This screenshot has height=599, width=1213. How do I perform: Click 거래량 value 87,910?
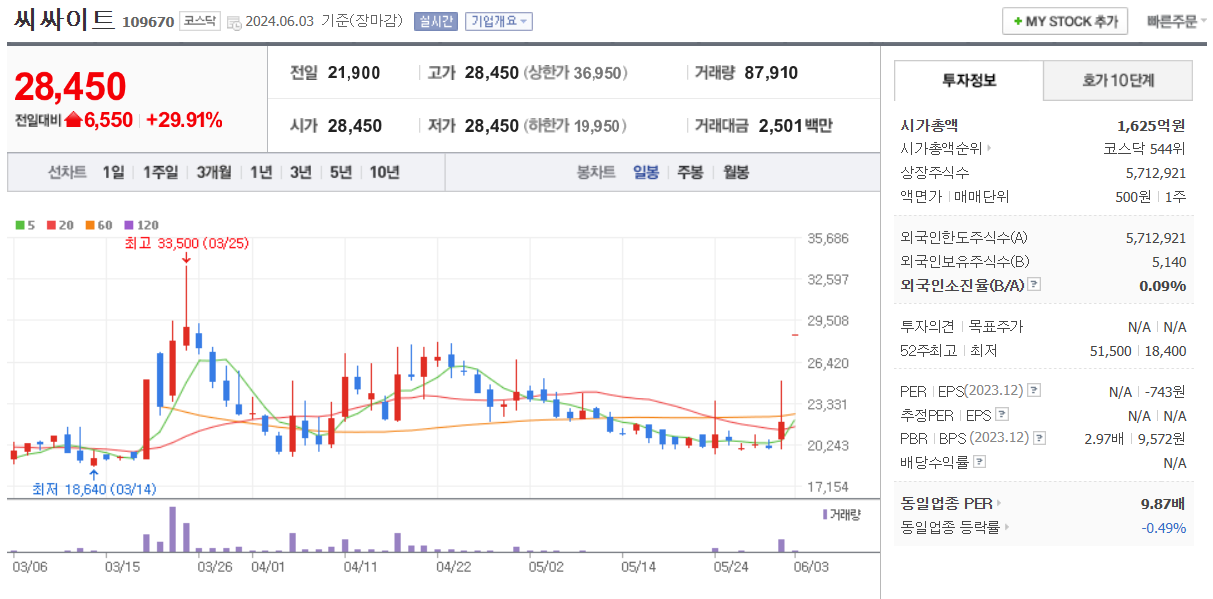click(771, 72)
